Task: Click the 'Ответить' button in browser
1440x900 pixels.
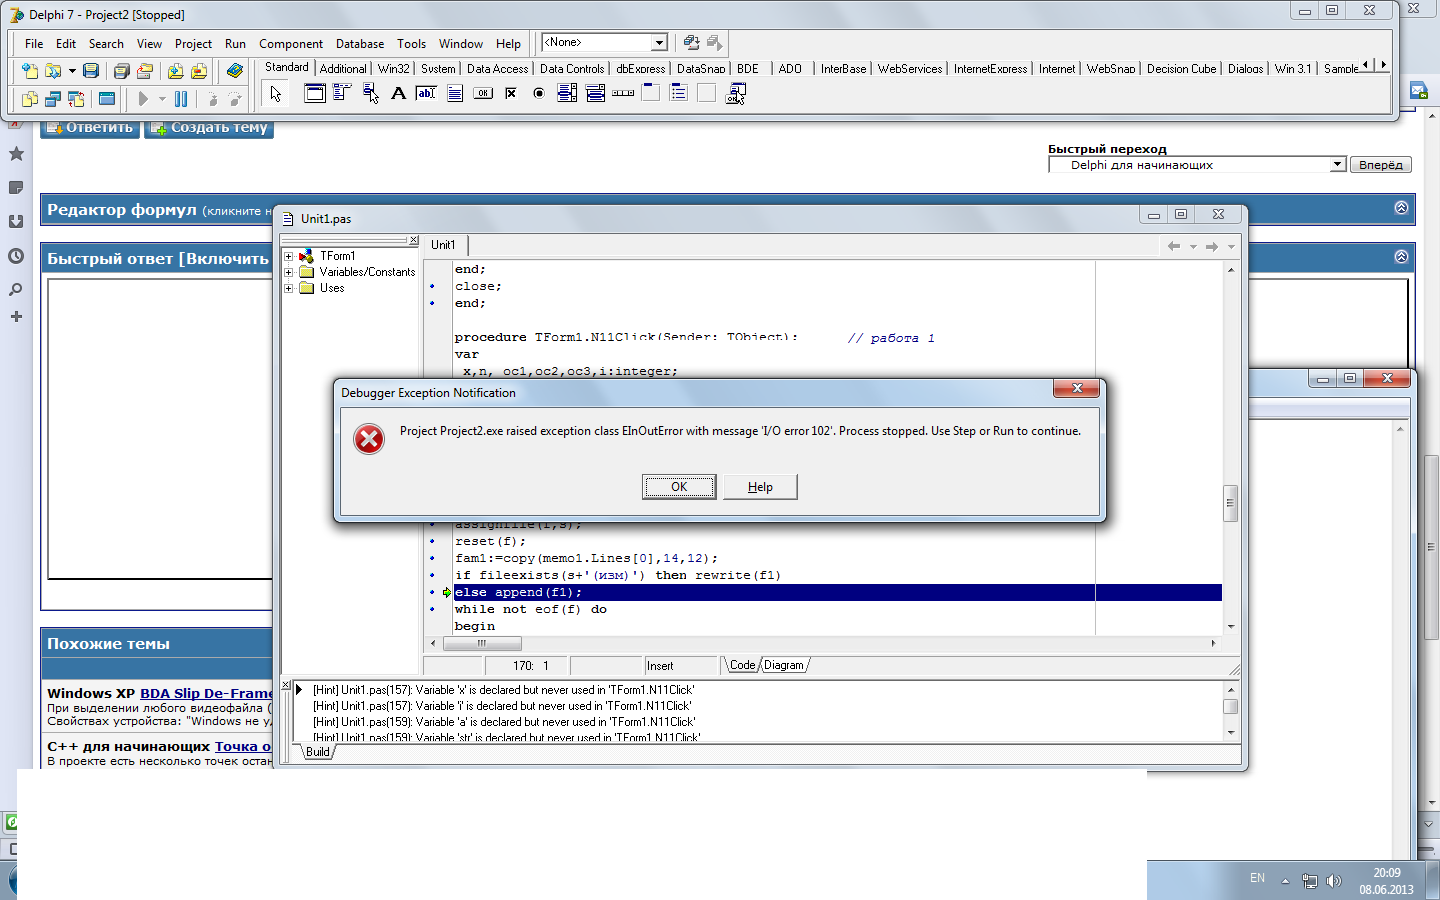Action: (90, 128)
